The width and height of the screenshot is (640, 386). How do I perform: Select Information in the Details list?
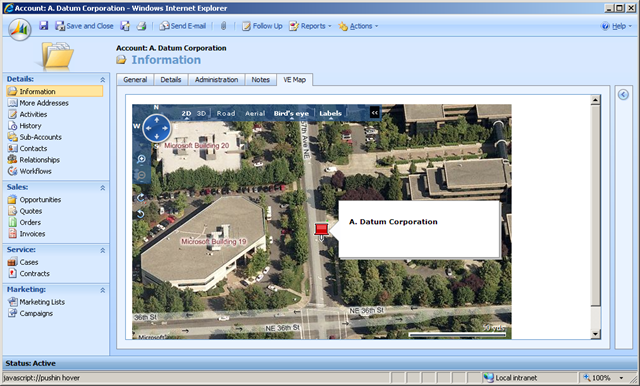pos(55,91)
